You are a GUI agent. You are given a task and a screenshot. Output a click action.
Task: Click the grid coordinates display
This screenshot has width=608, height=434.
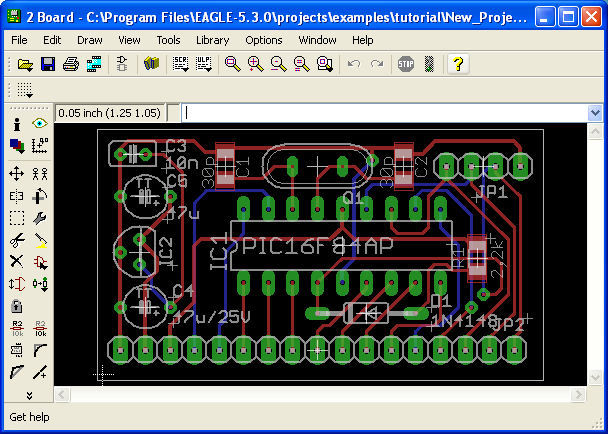pos(110,113)
